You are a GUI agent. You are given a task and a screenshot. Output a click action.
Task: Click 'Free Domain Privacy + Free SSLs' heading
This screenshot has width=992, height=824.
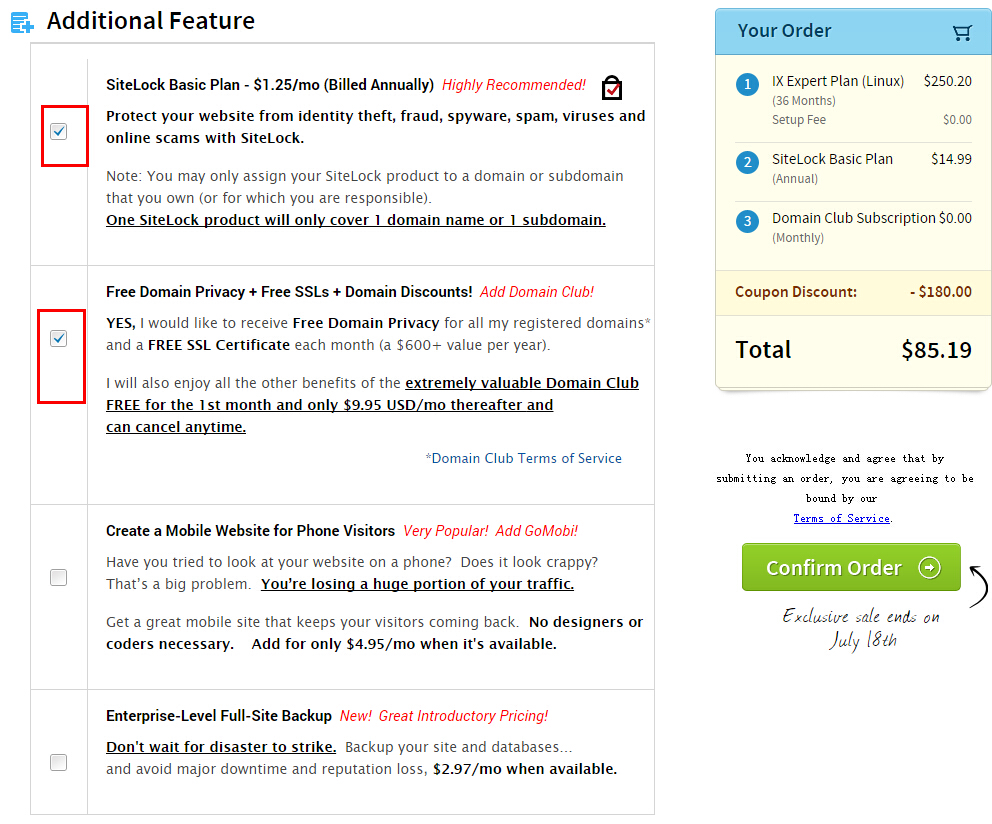[289, 292]
